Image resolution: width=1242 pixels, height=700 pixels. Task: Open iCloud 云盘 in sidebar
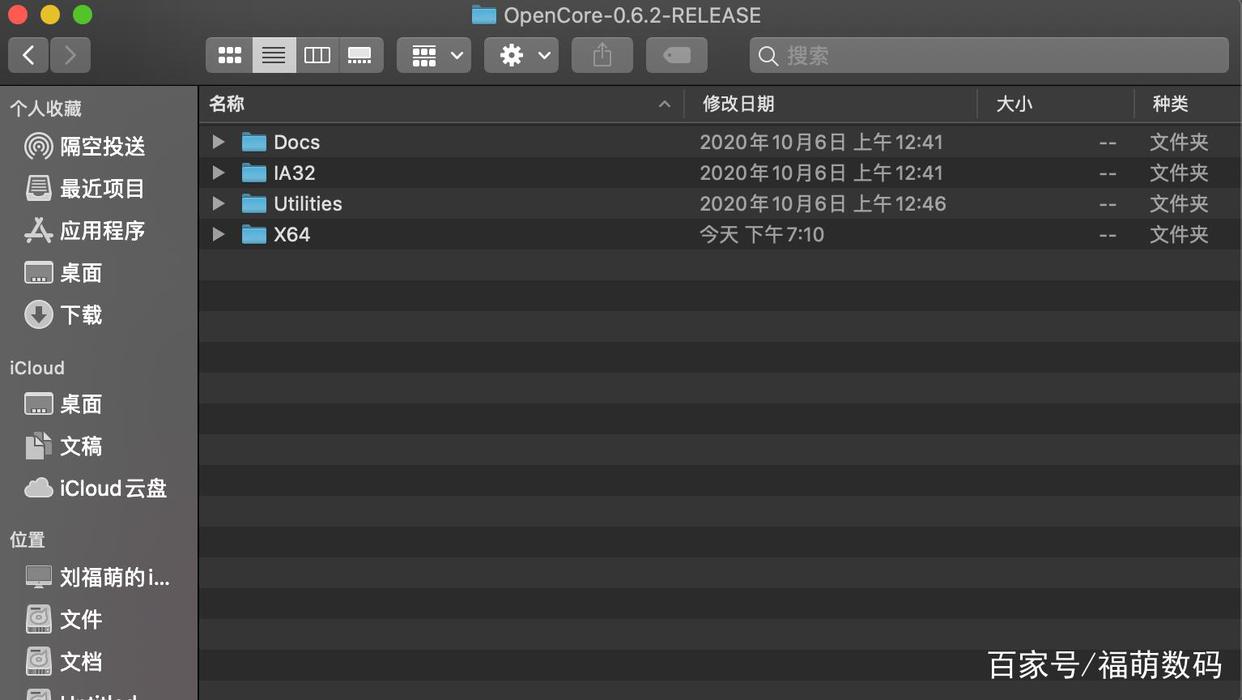tap(96, 489)
